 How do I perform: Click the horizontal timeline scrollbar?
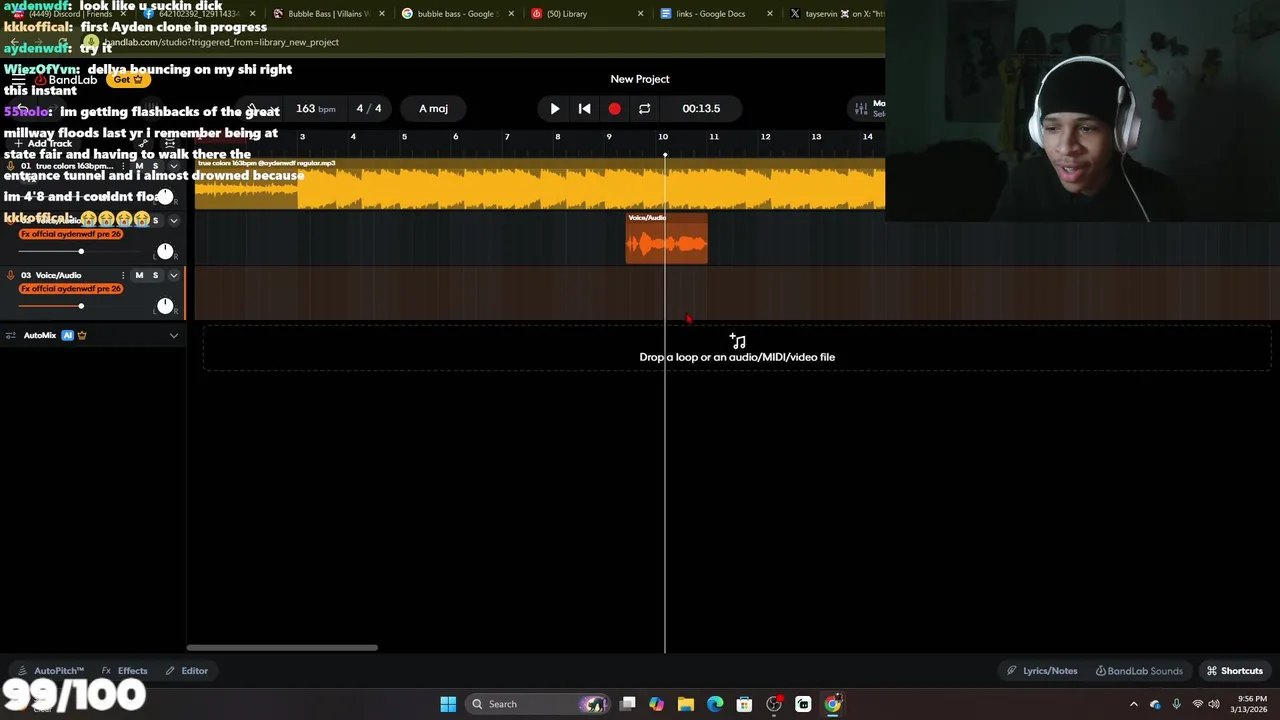pyautogui.click(x=282, y=647)
